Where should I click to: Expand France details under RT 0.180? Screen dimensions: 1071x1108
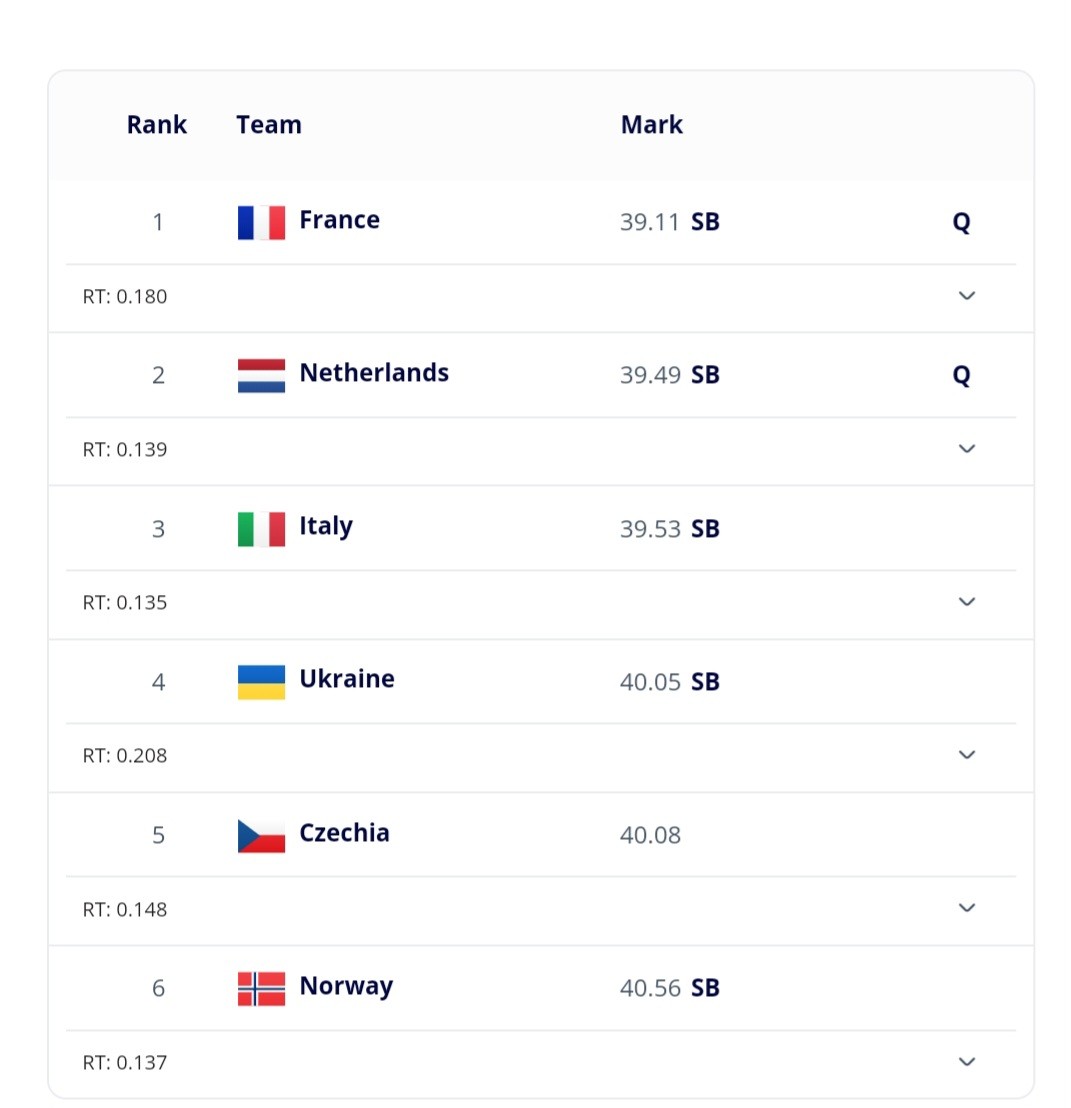point(966,295)
